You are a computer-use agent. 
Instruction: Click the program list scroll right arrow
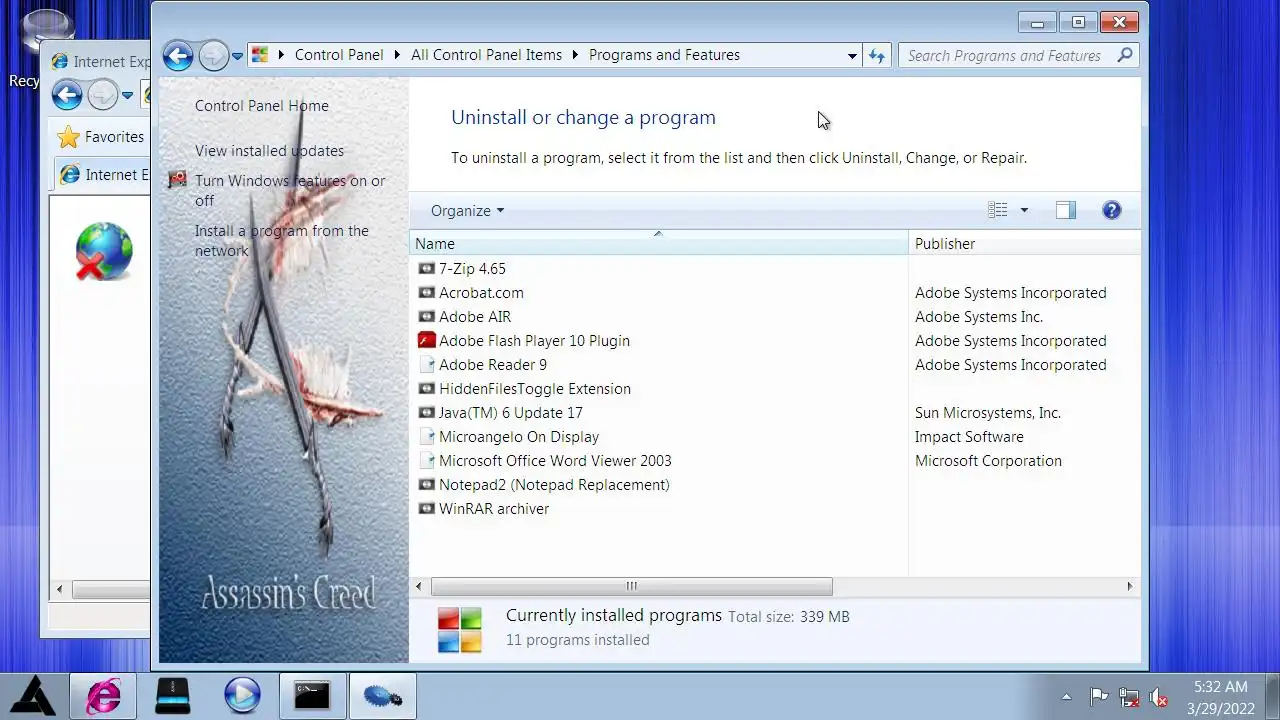coord(1130,586)
